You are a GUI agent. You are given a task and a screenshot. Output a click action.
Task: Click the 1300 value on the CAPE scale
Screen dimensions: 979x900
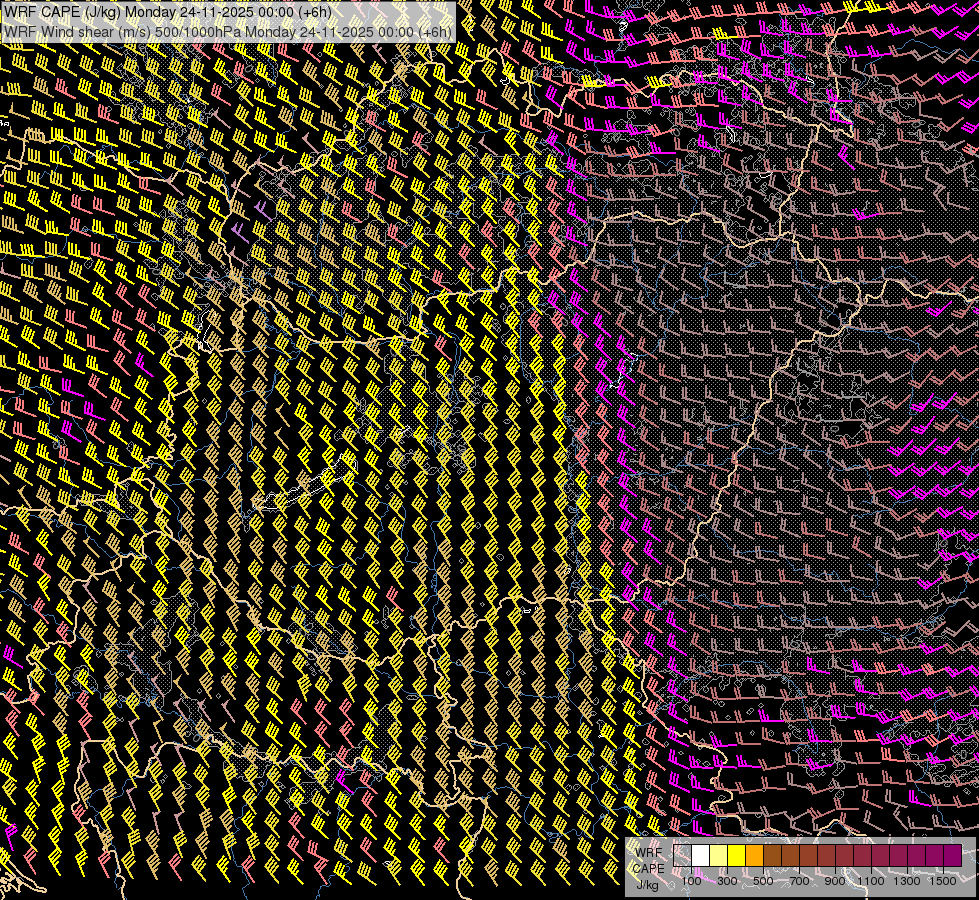(x=907, y=881)
